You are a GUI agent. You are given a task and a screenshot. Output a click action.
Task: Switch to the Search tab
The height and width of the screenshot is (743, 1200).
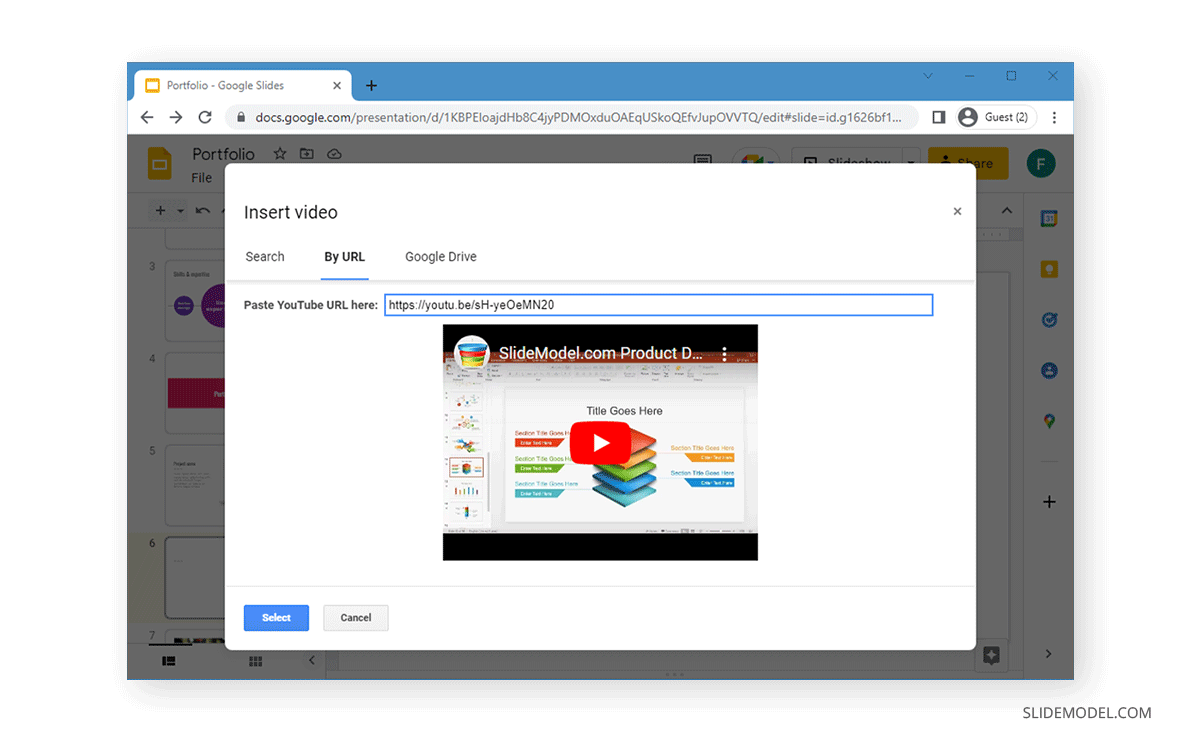click(264, 257)
